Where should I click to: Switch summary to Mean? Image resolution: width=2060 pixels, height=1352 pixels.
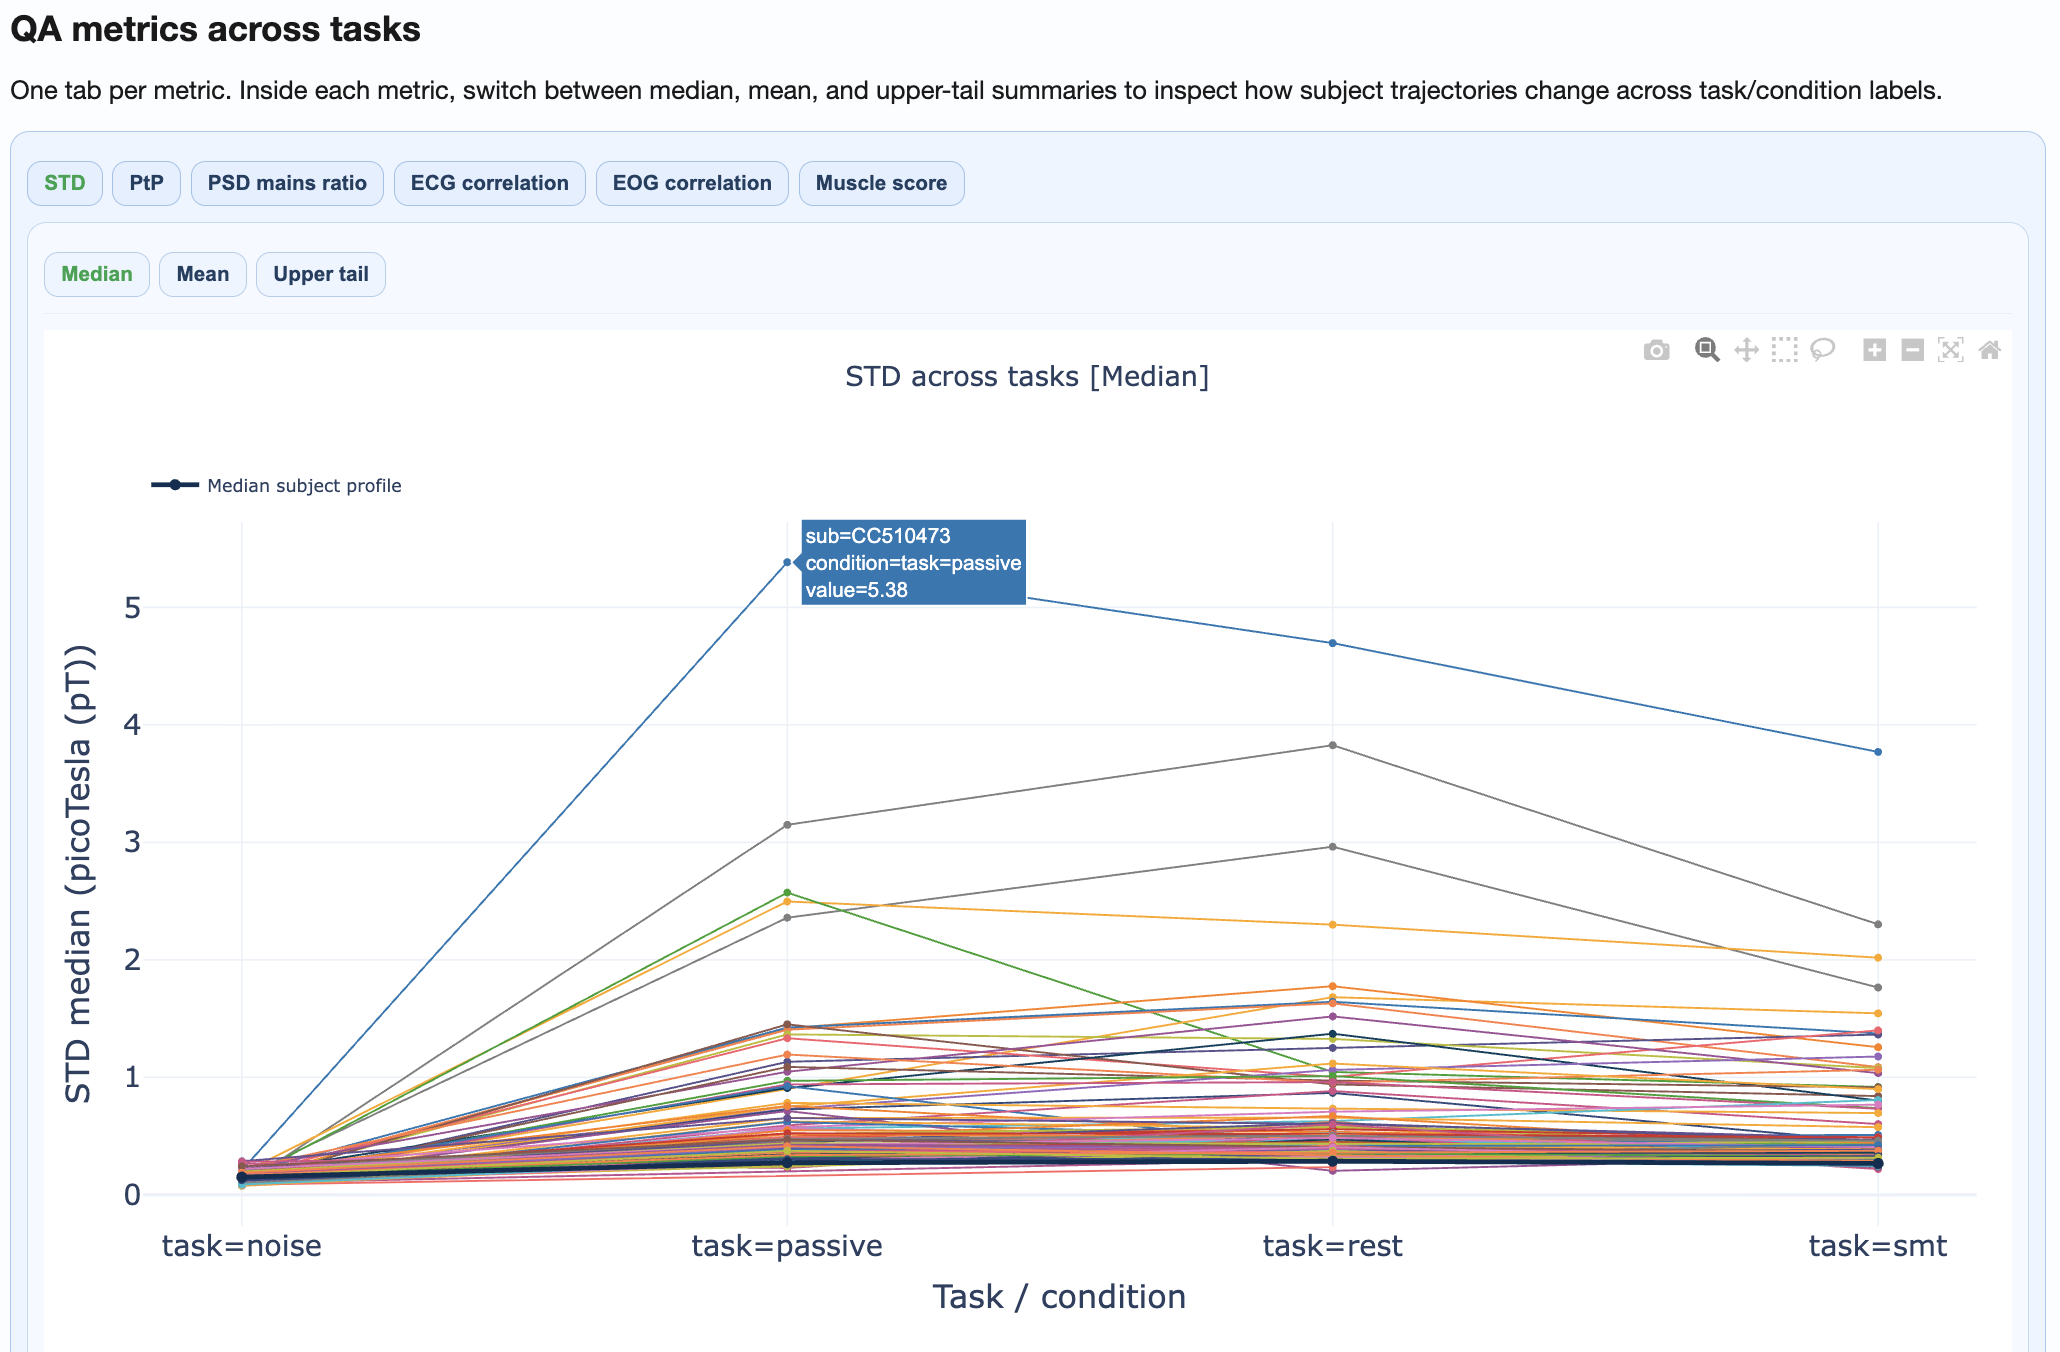[203, 274]
